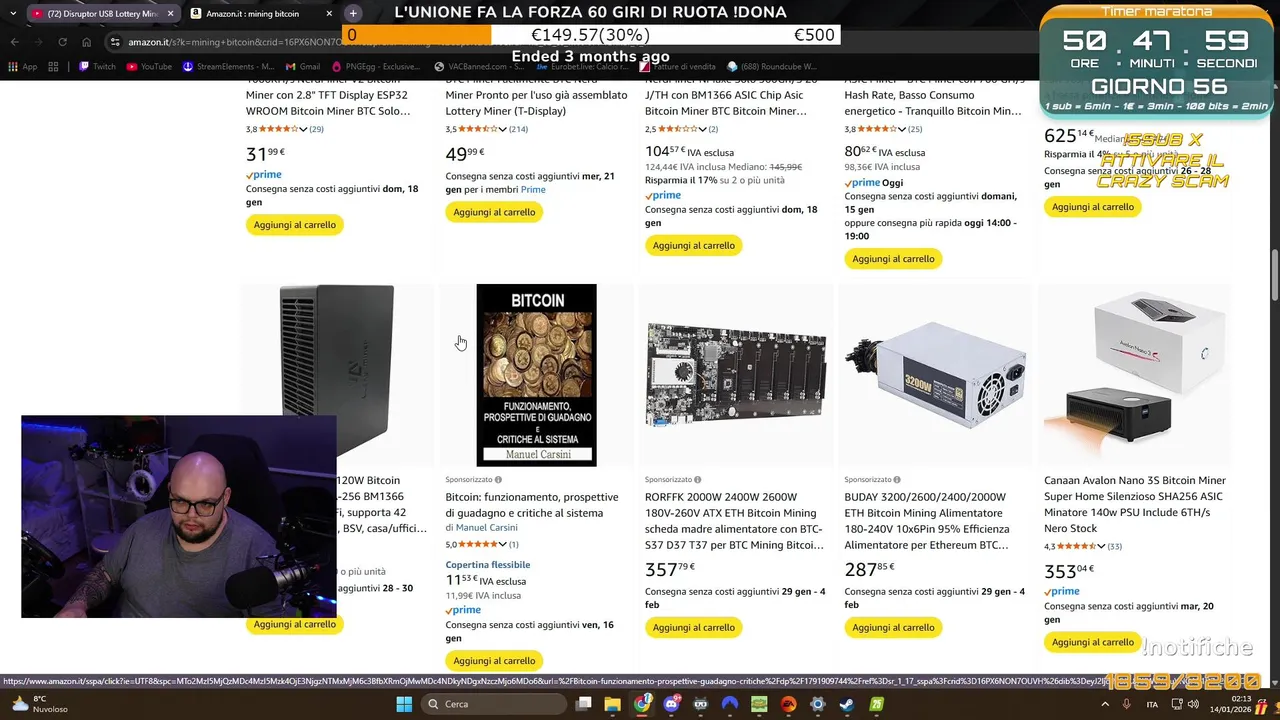Open the Twitch bookmark
This screenshot has width=1280, height=720.
[x=97, y=67]
